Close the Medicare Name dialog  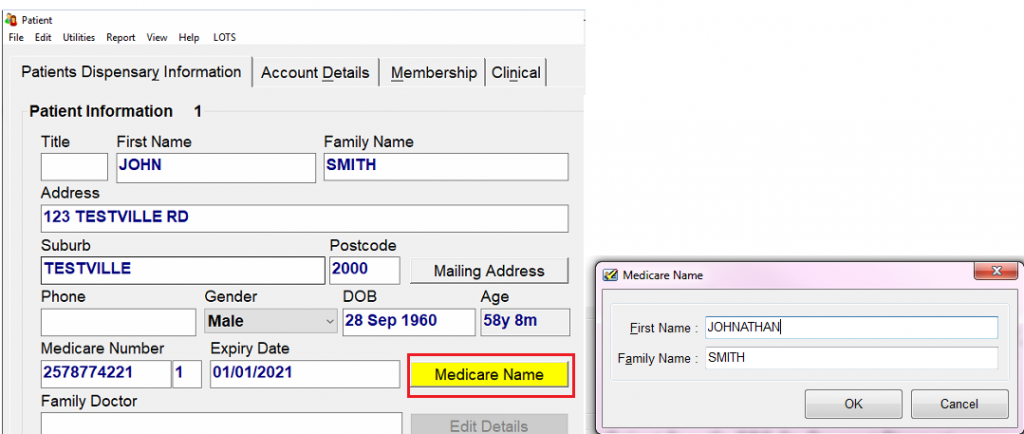click(x=995, y=272)
